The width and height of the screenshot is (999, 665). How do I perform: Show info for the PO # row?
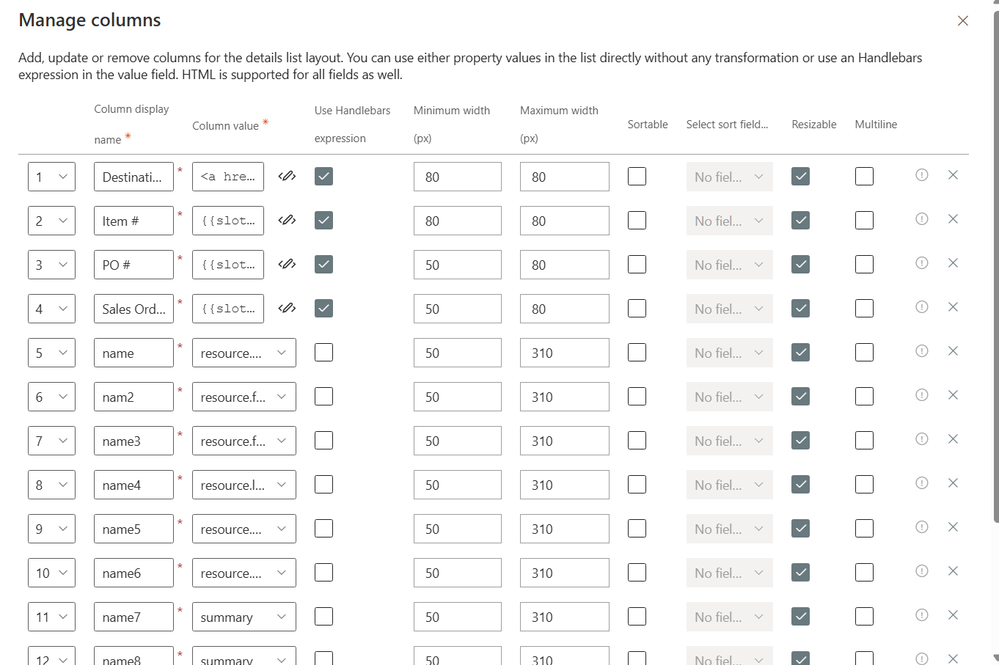pyautogui.click(x=922, y=263)
